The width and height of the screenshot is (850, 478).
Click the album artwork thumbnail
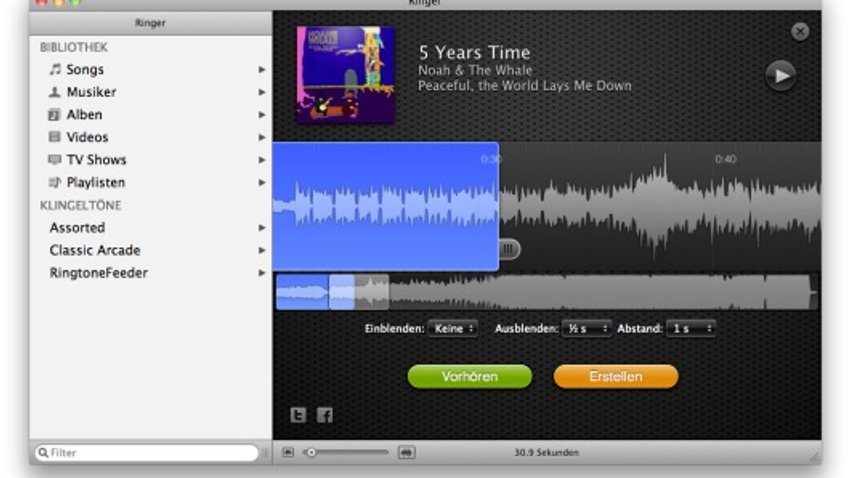(x=346, y=75)
